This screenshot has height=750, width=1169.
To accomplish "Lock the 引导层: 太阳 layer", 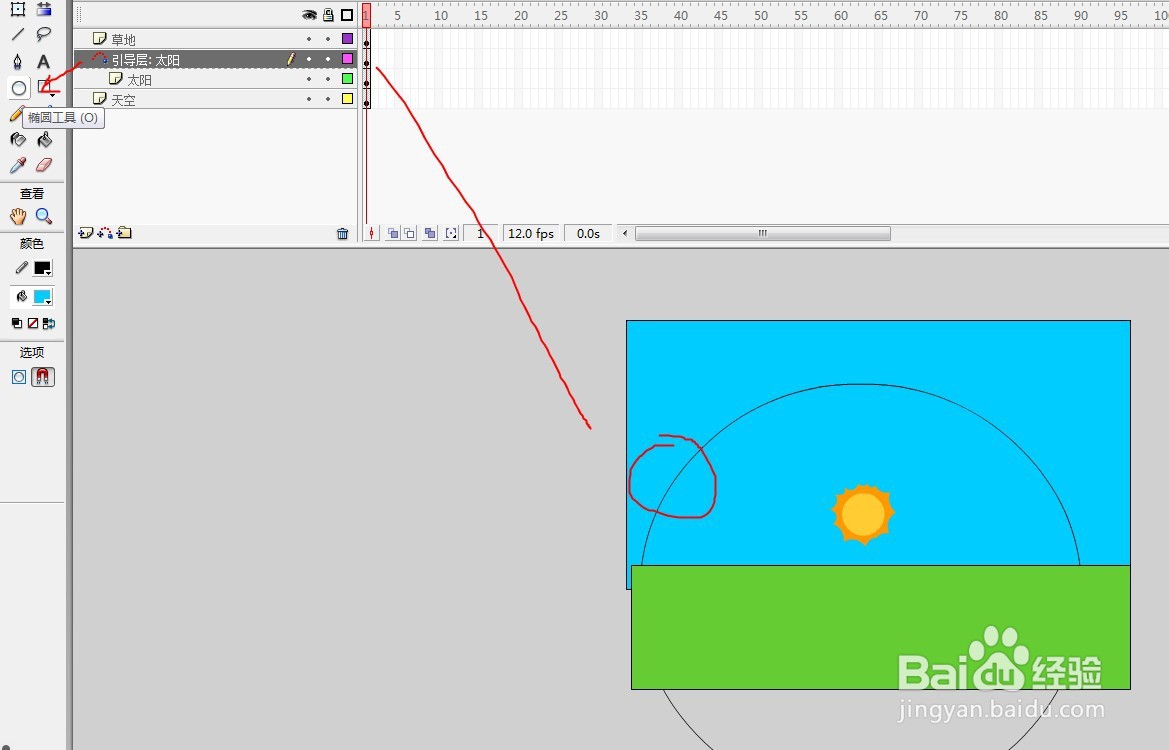I will coord(328,59).
